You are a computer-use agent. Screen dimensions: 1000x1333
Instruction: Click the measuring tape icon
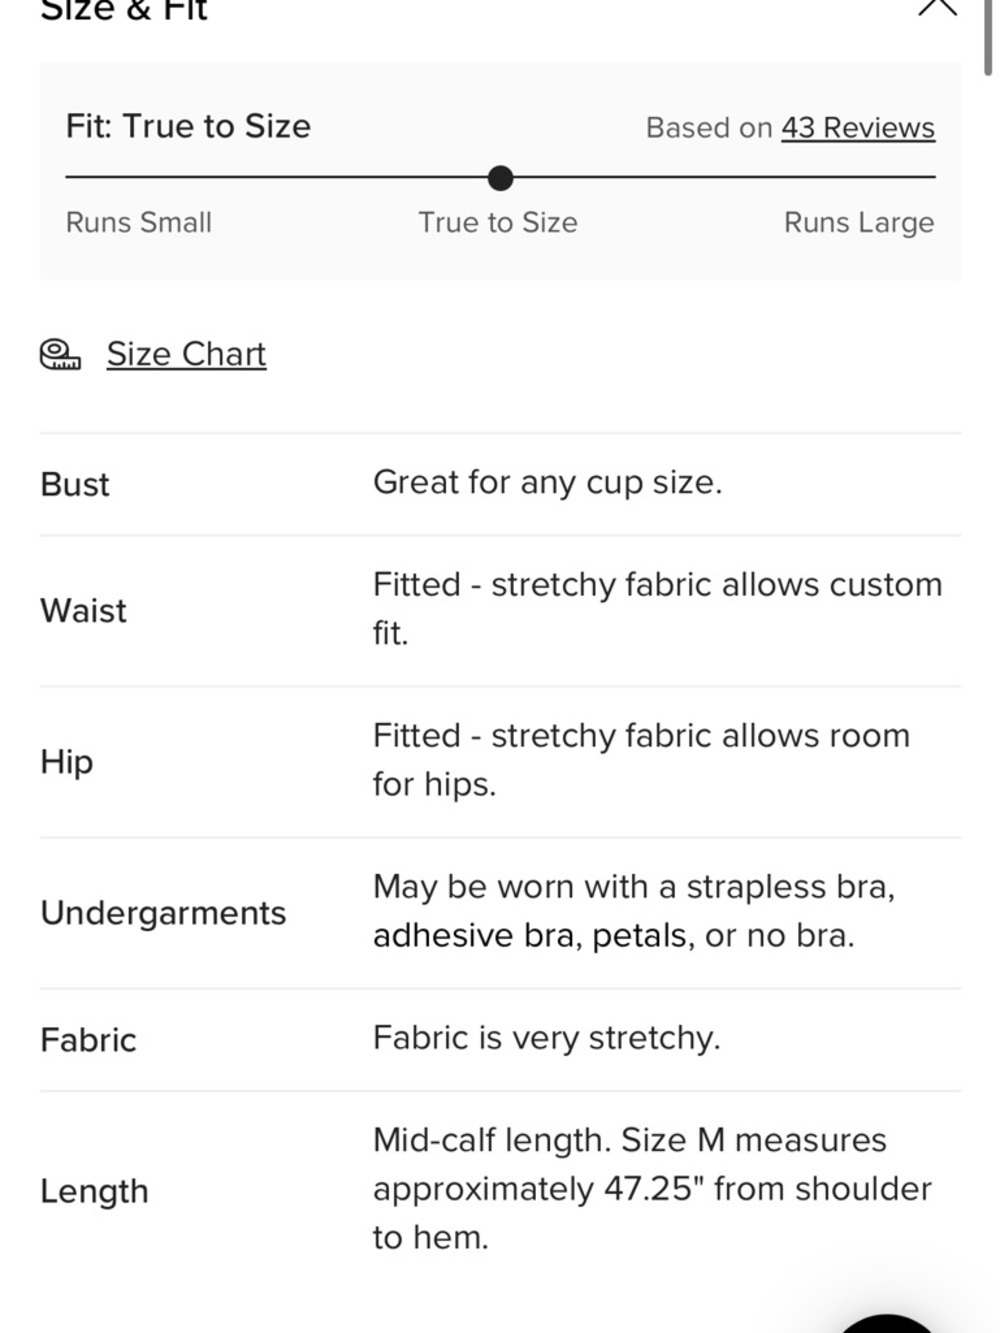click(60, 354)
